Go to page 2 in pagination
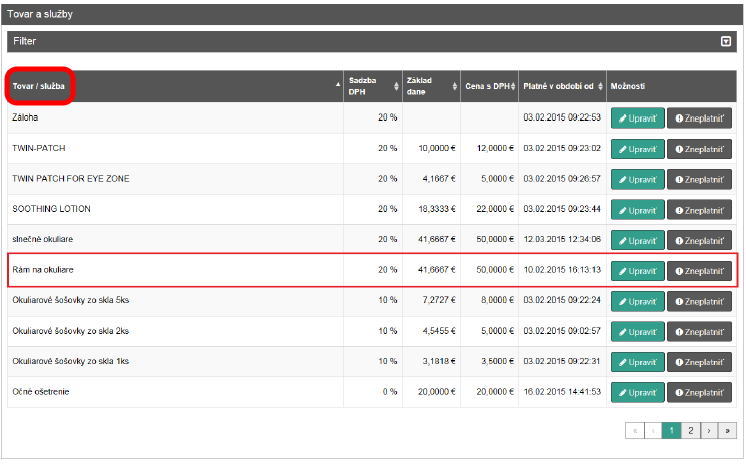Screen dimensions: 746x465 tap(691, 430)
